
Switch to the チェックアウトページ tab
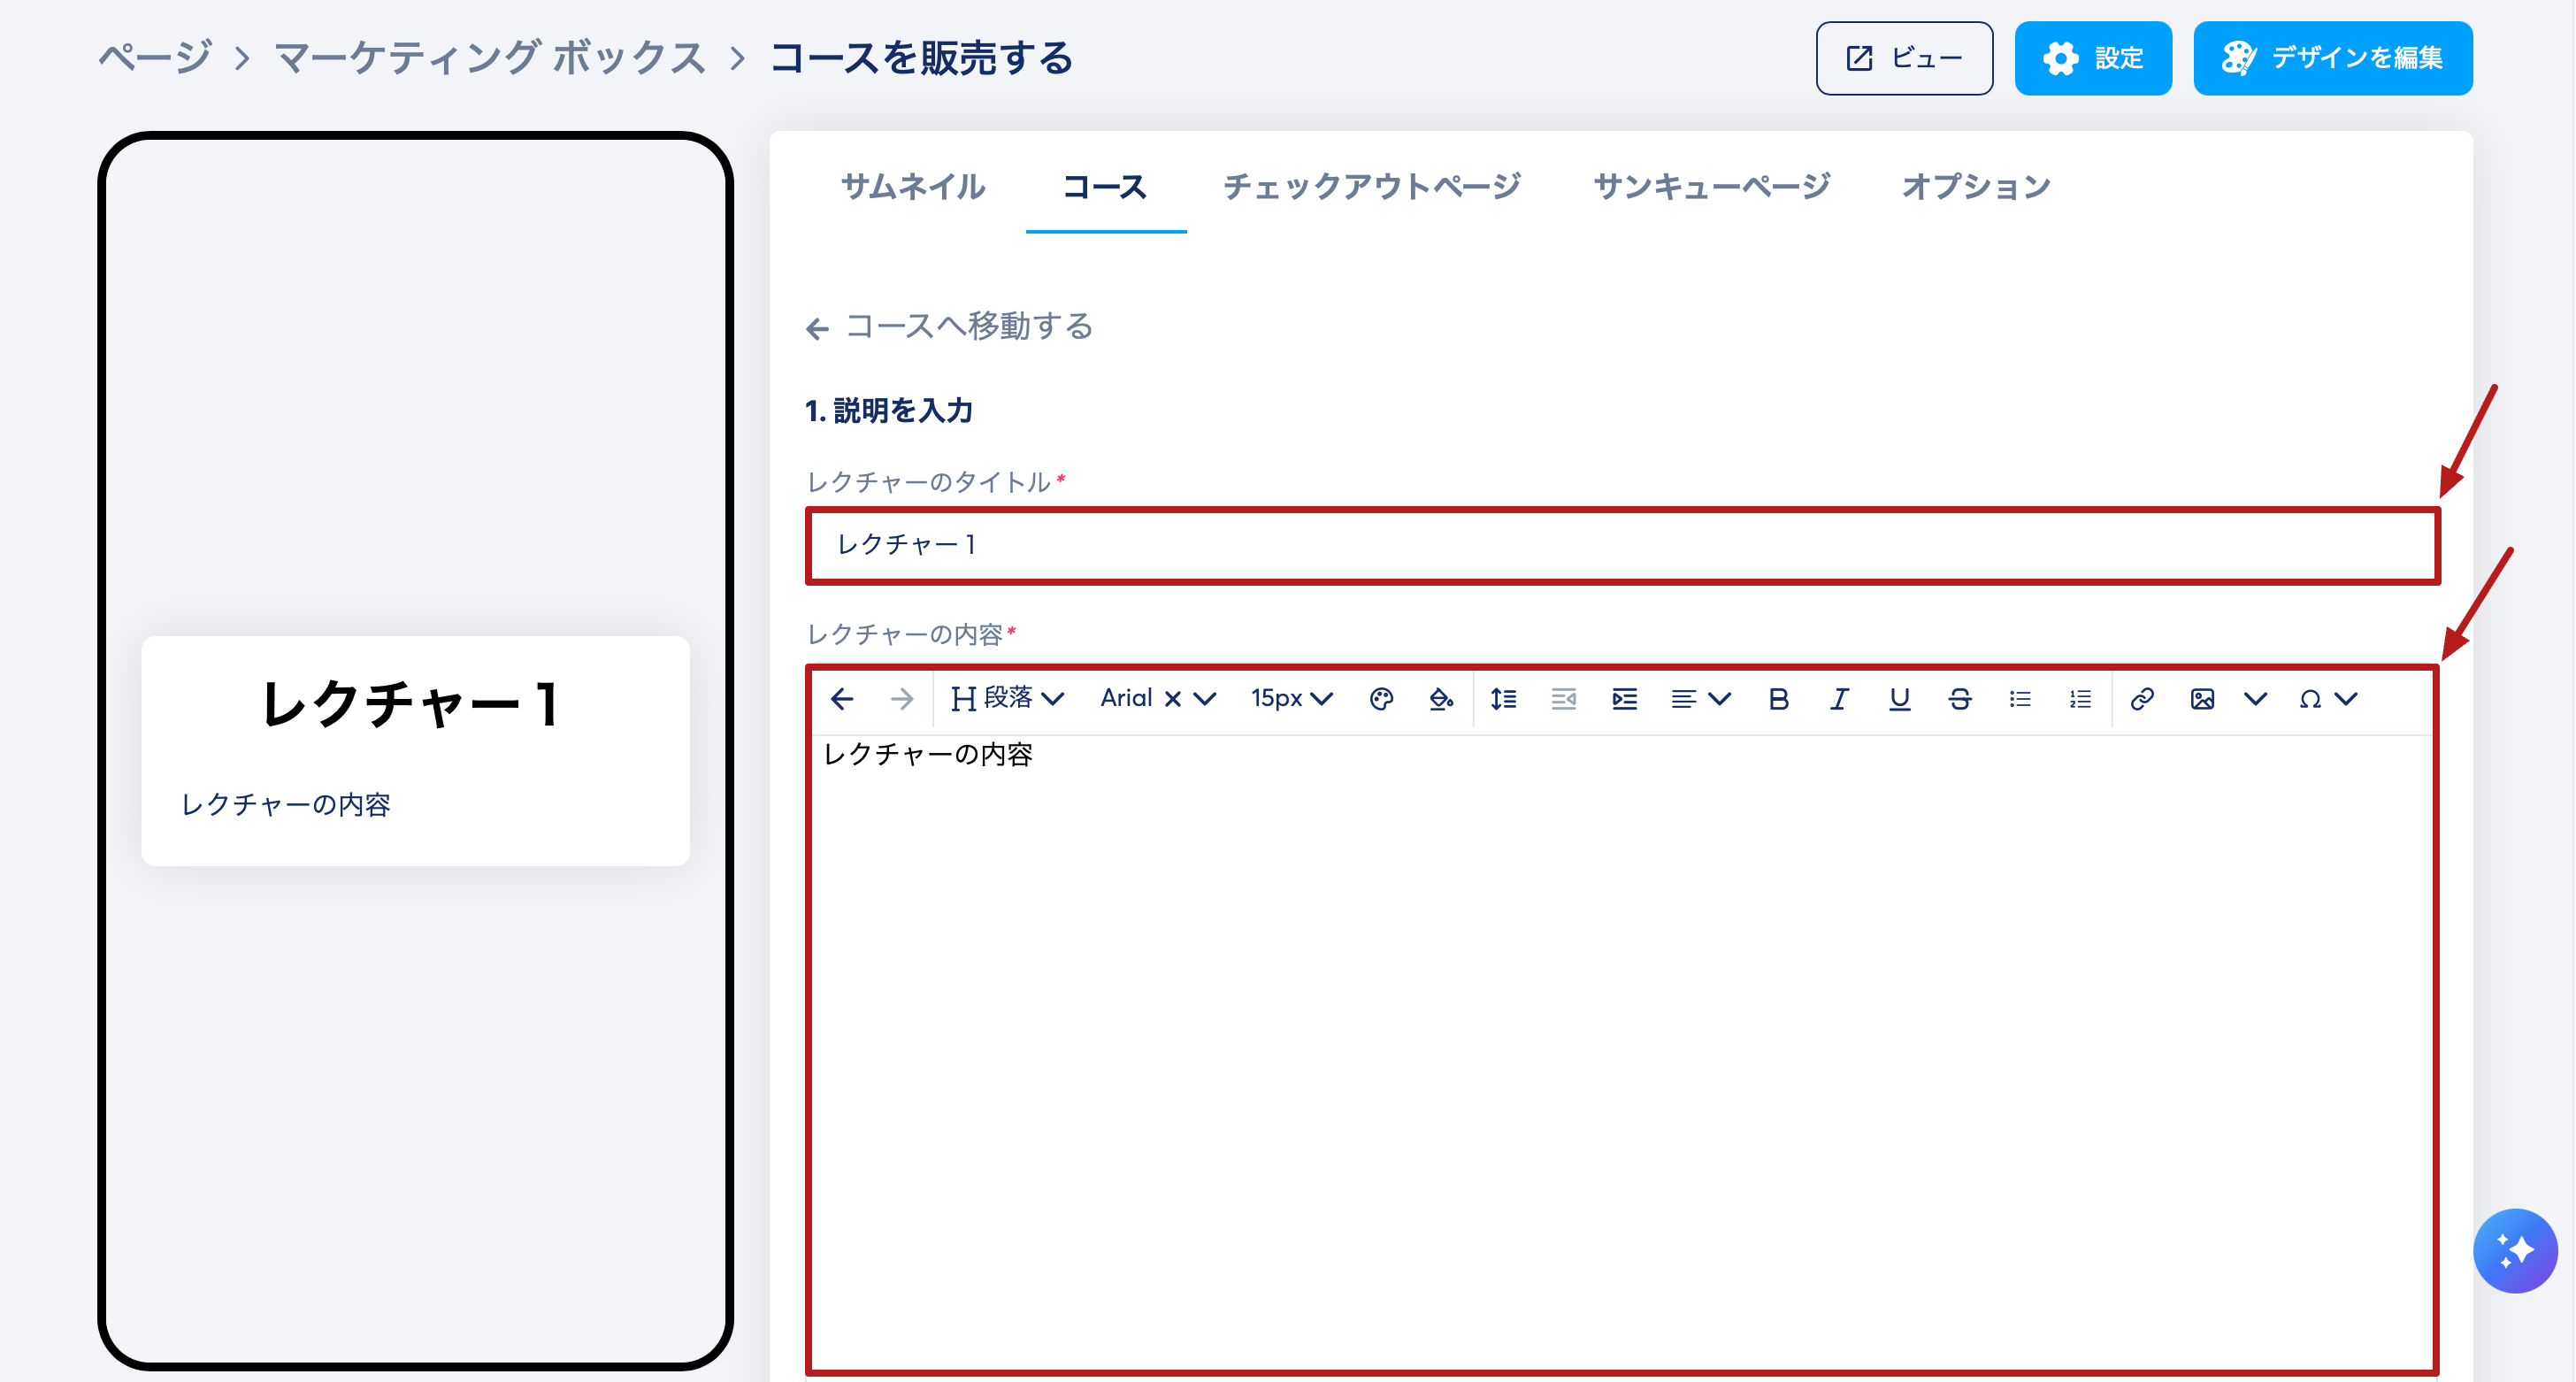tap(1372, 187)
